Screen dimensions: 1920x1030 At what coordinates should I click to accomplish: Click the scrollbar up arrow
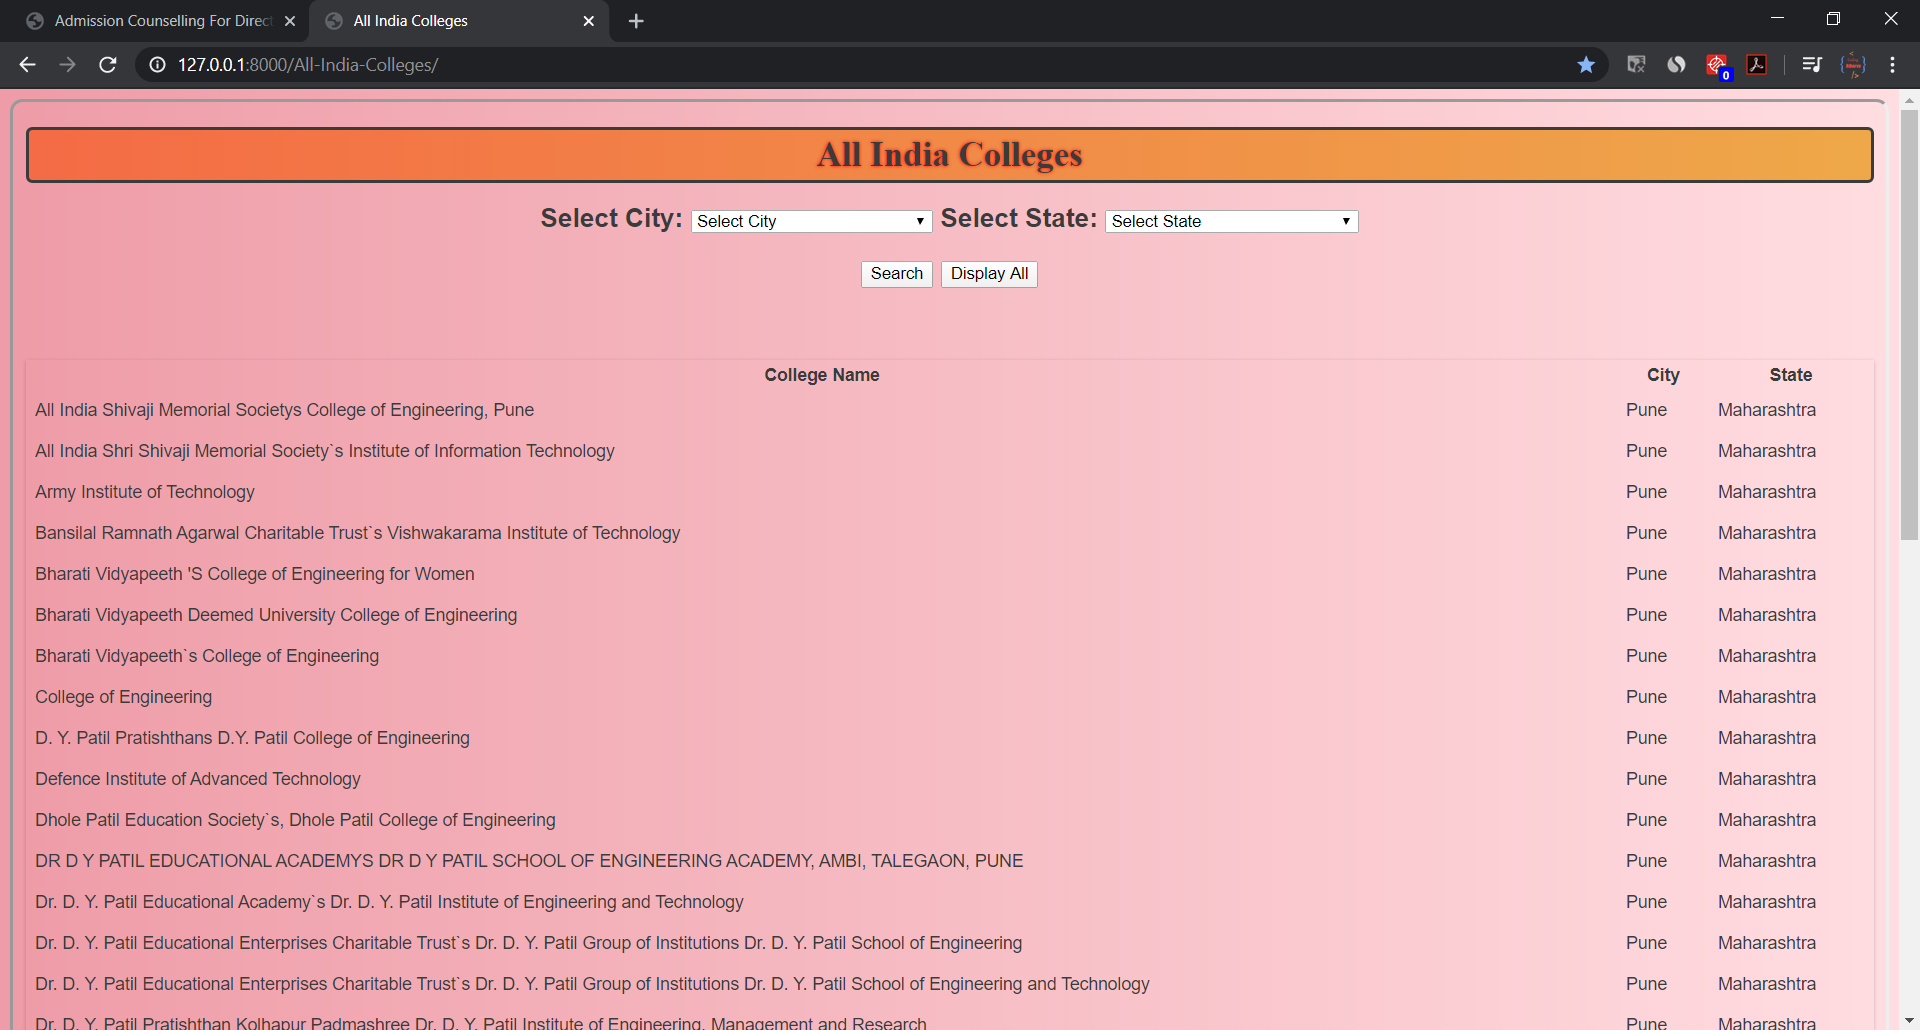point(1909,100)
